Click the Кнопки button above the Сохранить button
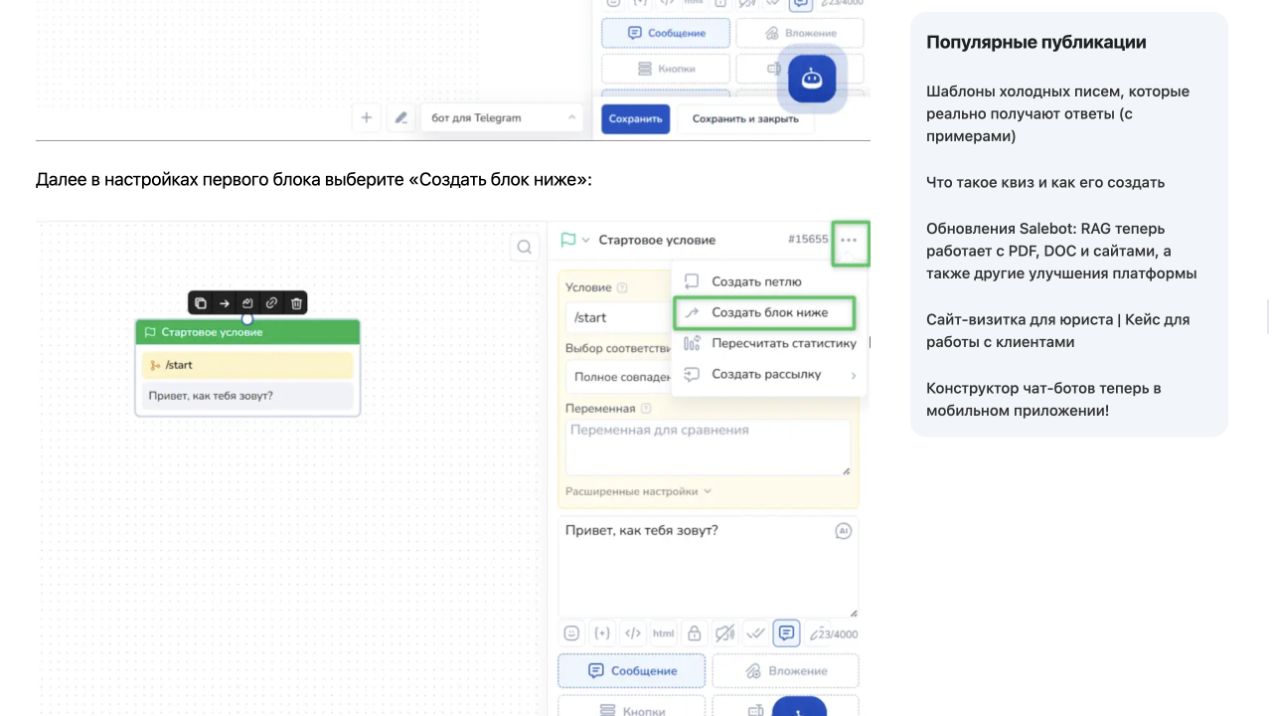1272x716 pixels. [x=664, y=69]
